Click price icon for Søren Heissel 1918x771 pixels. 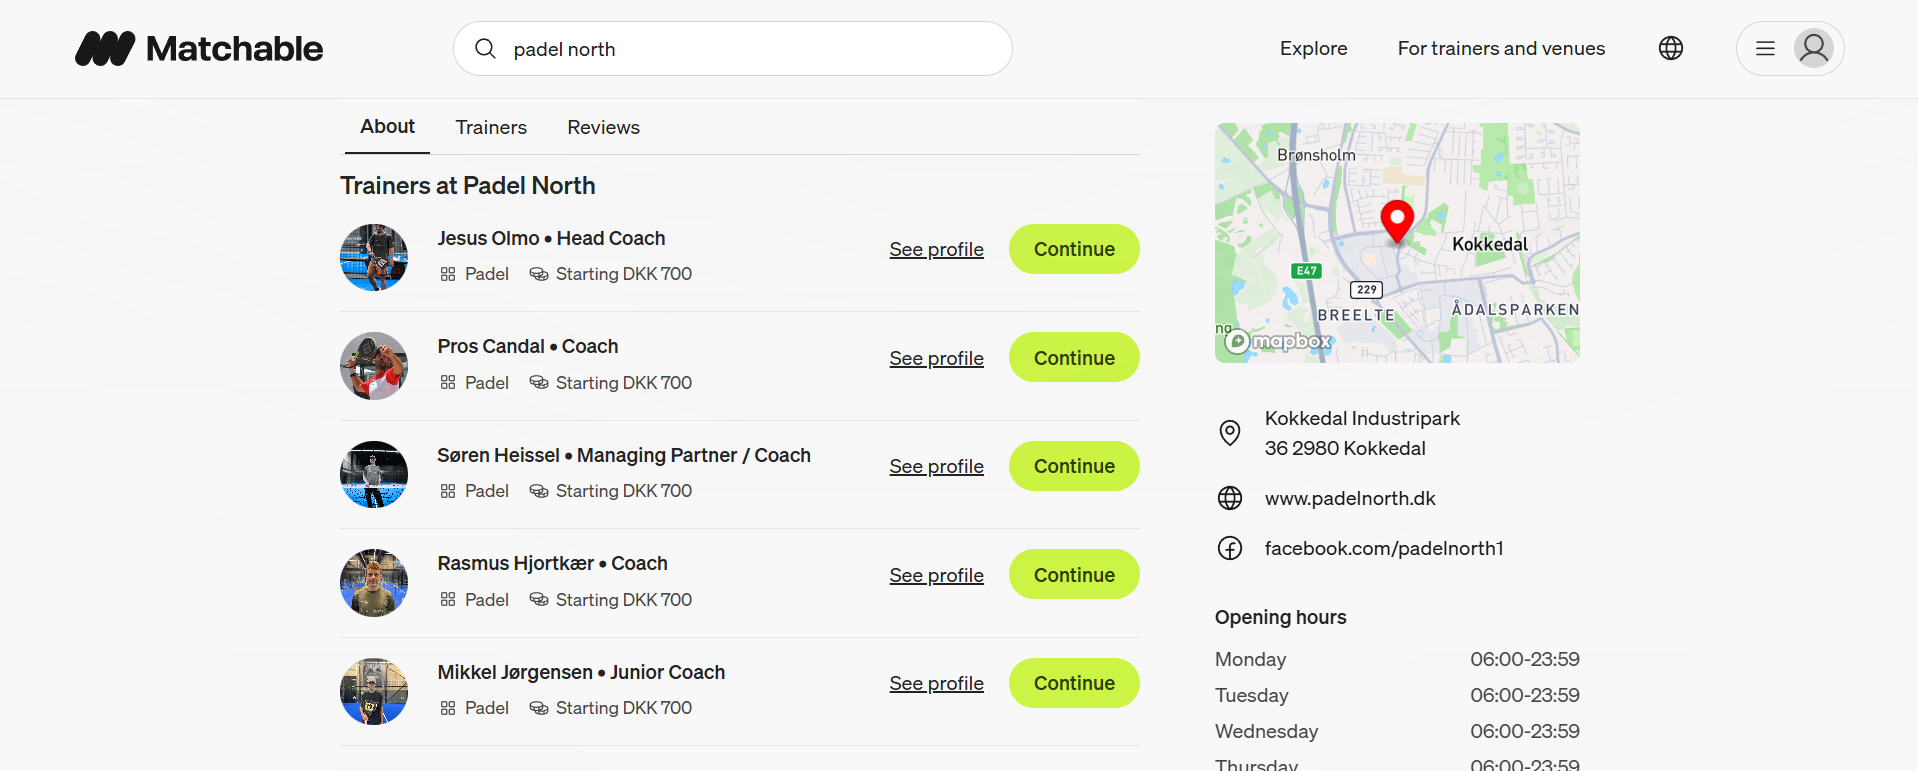pyautogui.click(x=539, y=491)
